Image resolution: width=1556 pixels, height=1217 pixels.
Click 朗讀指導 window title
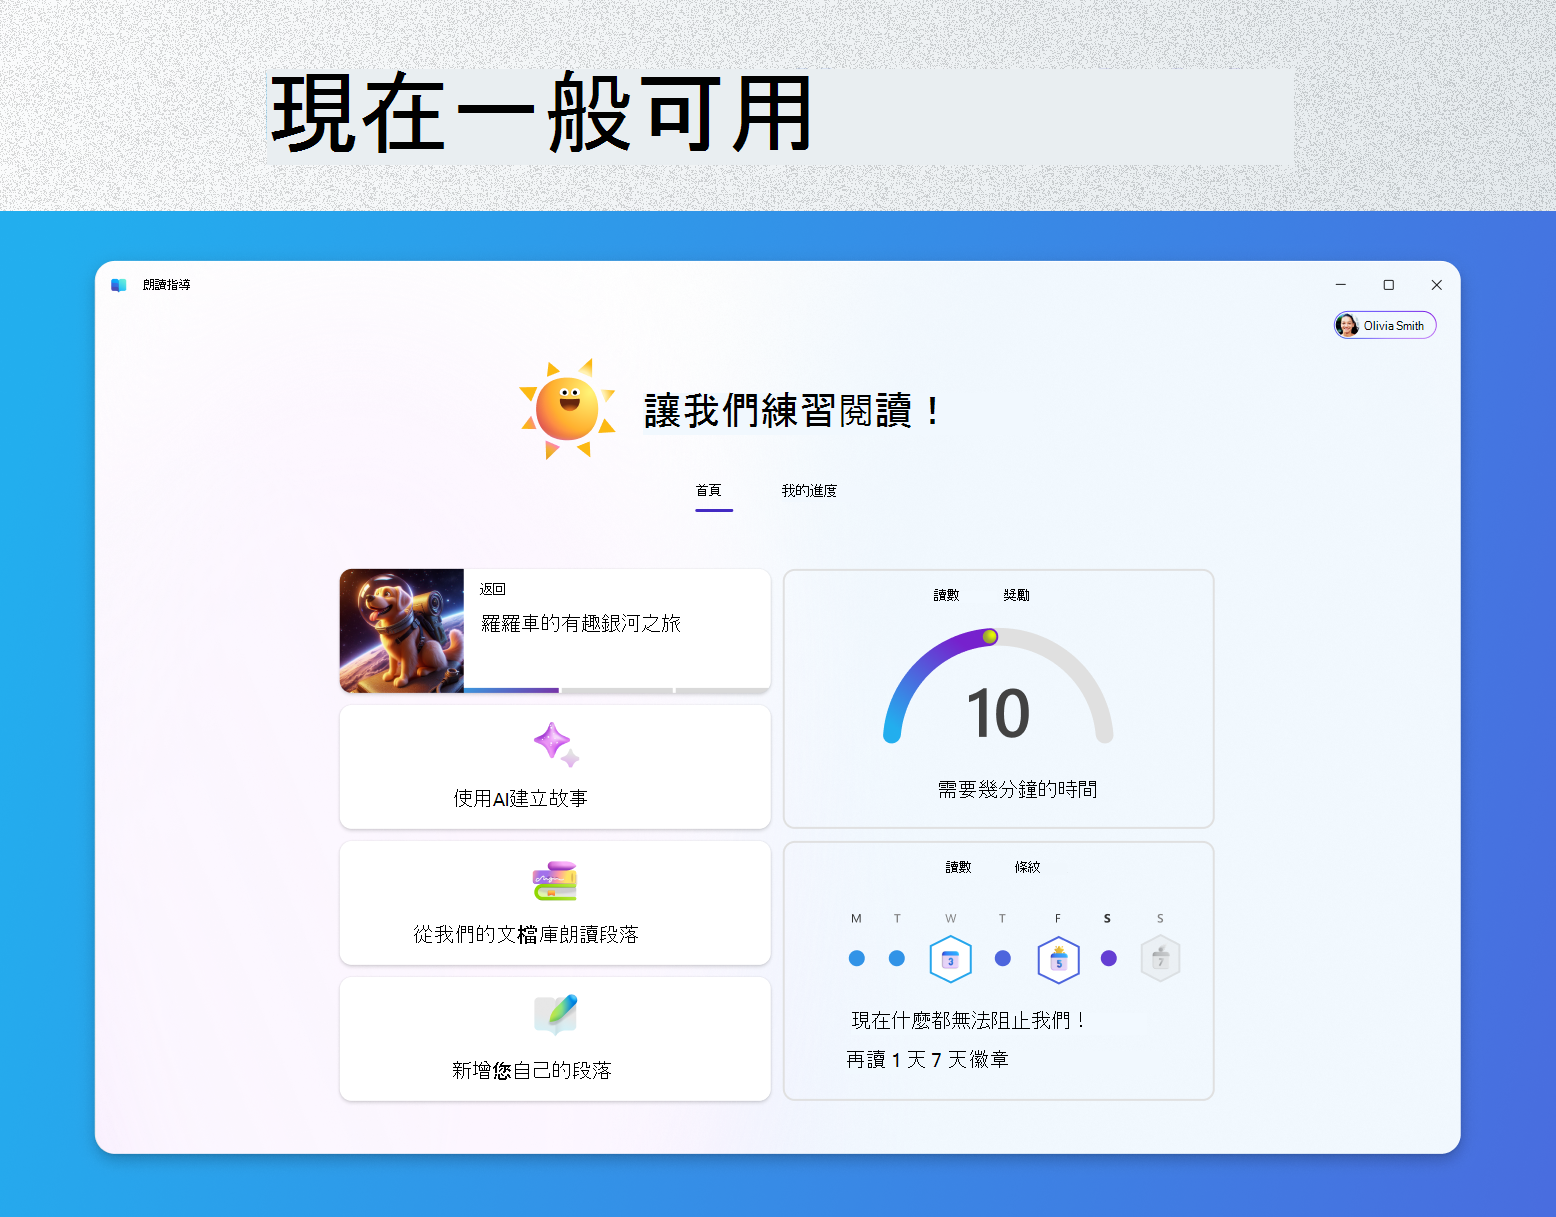[166, 285]
